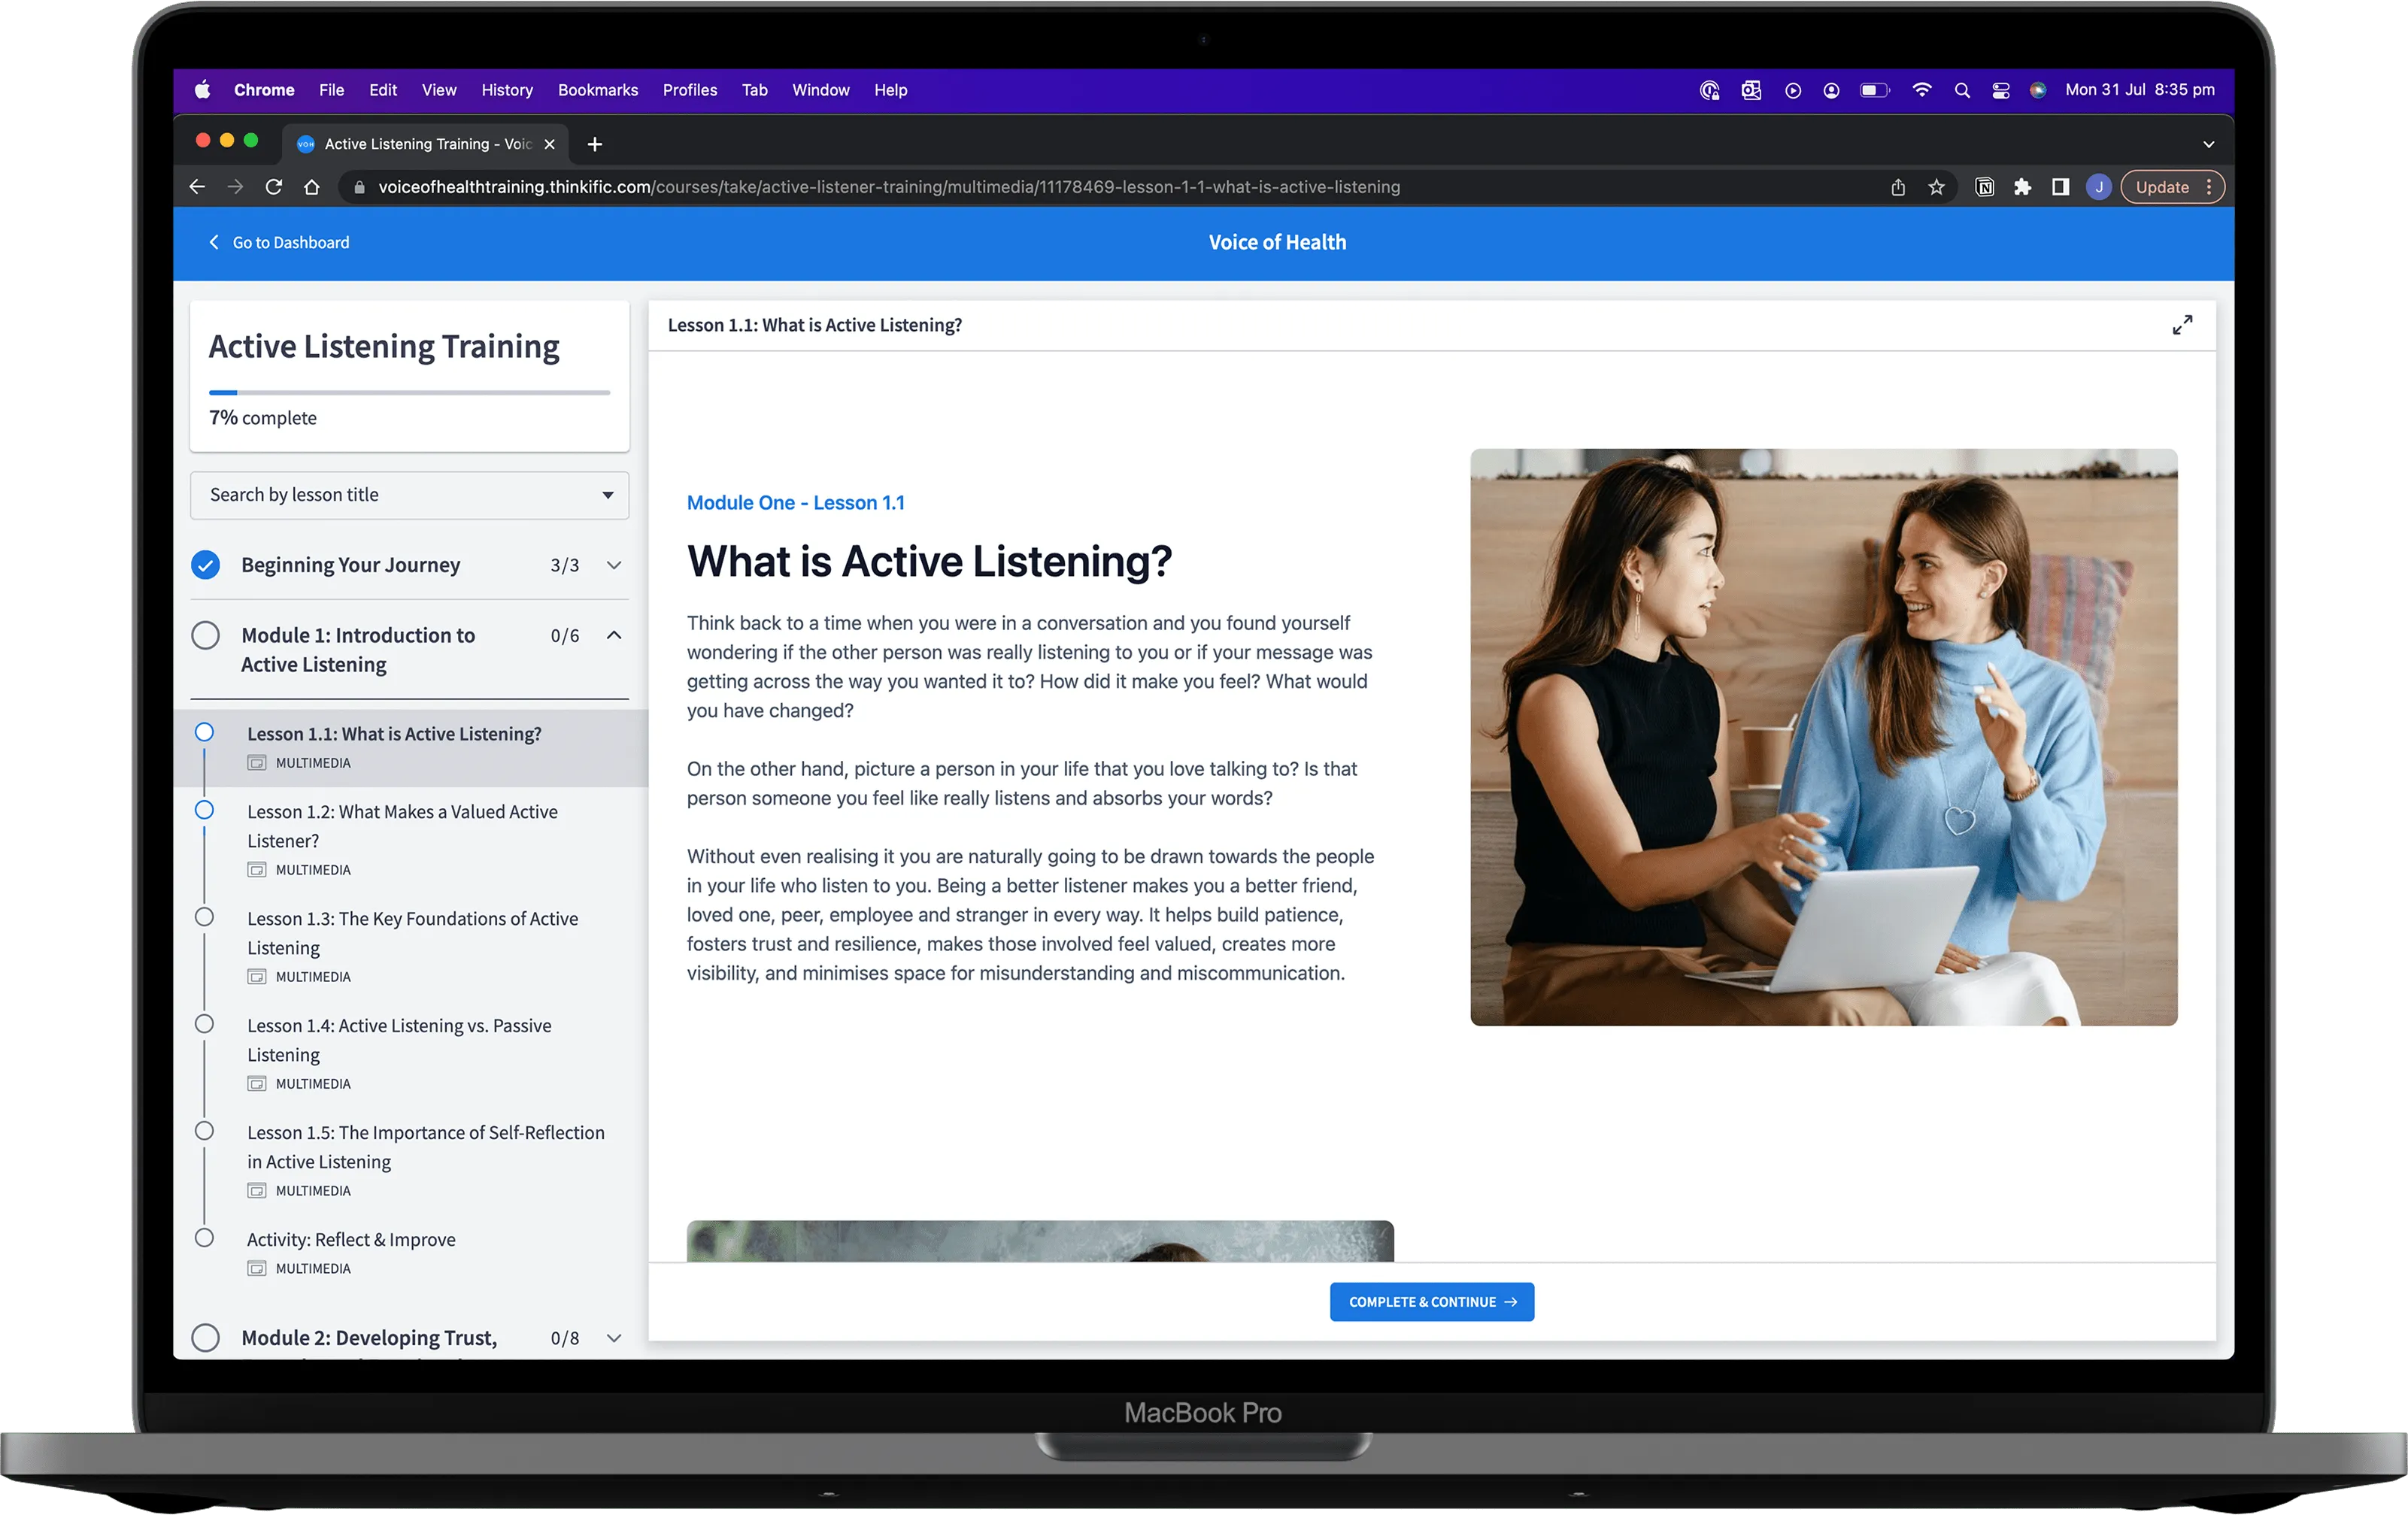Expand the lesson to fullscreen view
The image size is (2408, 1515).
[x=2182, y=324]
